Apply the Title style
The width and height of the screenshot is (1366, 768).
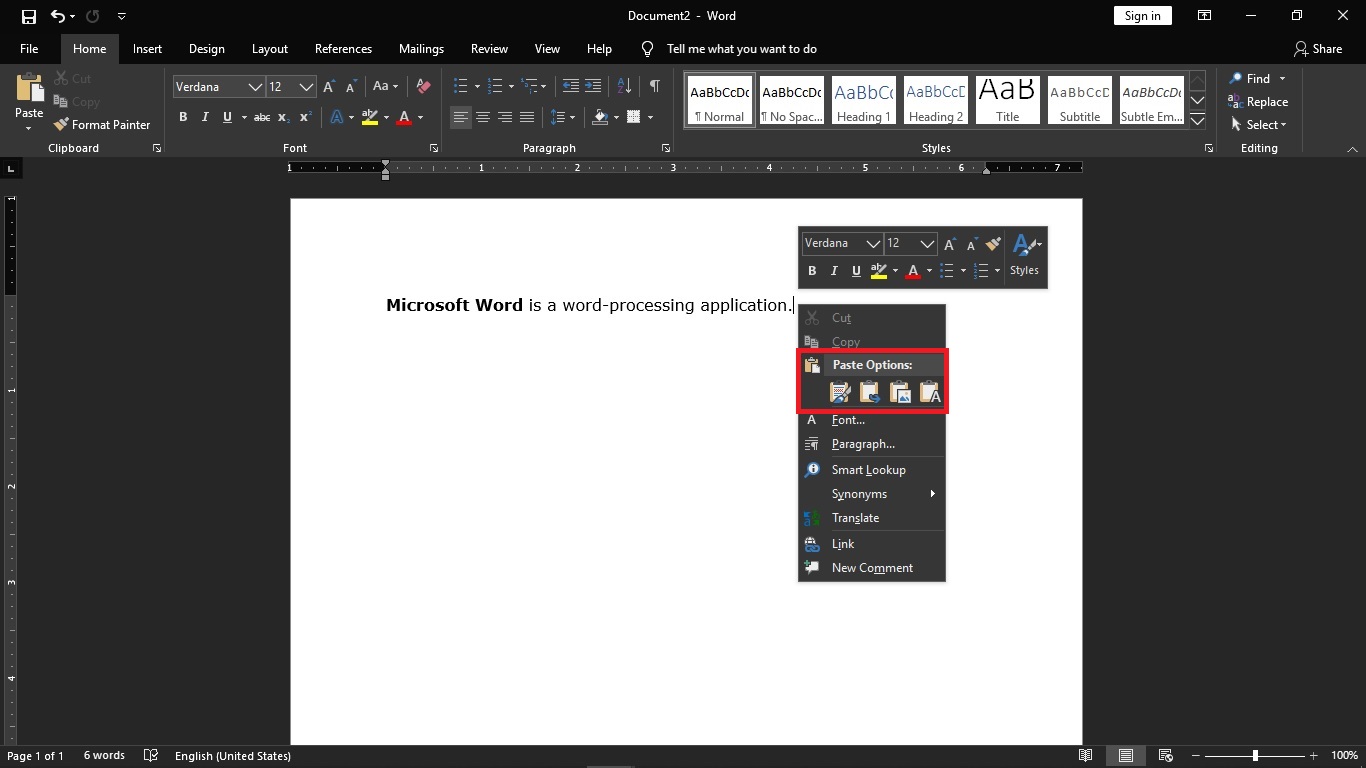click(x=1008, y=101)
